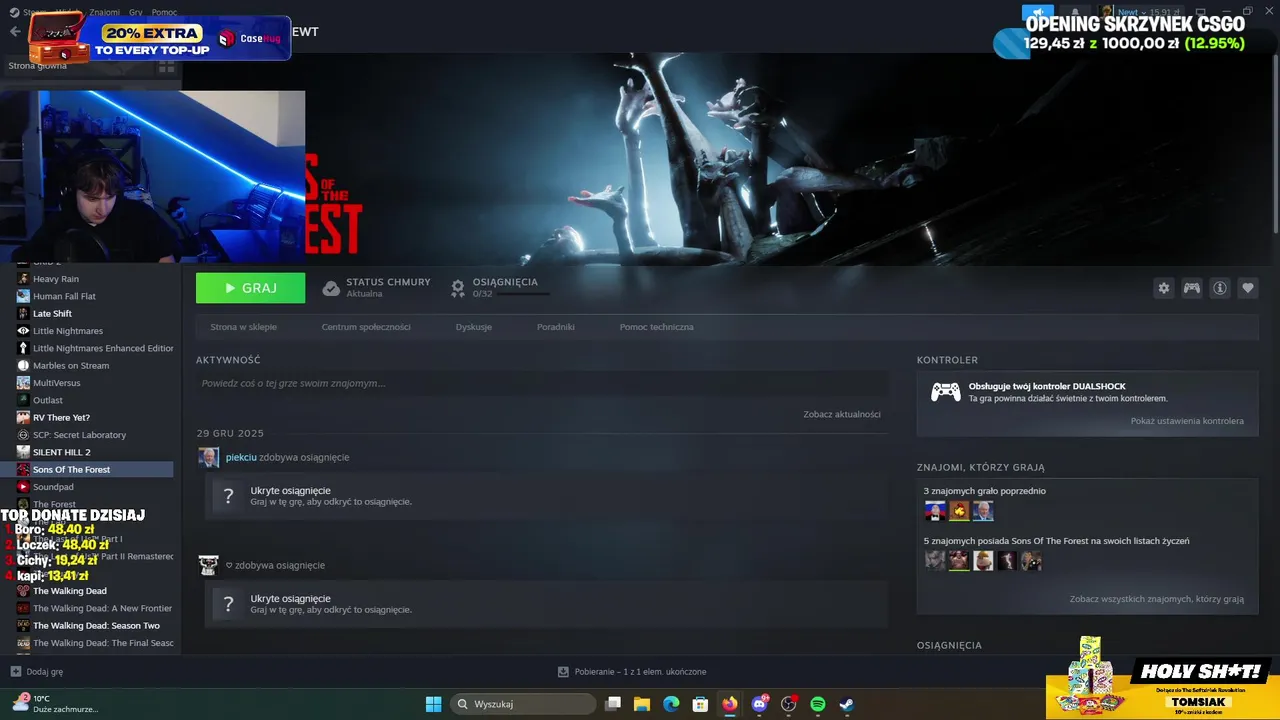1280x720 pixels.
Task: Open the Windows Start menu
Action: [x=433, y=704]
